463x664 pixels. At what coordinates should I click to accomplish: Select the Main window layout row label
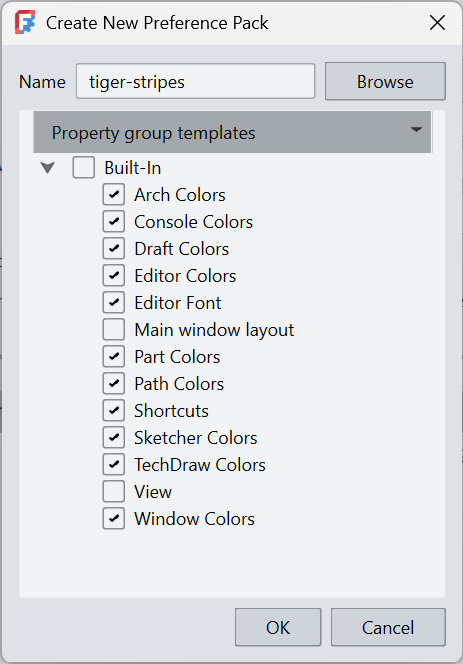(x=214, y=330)
